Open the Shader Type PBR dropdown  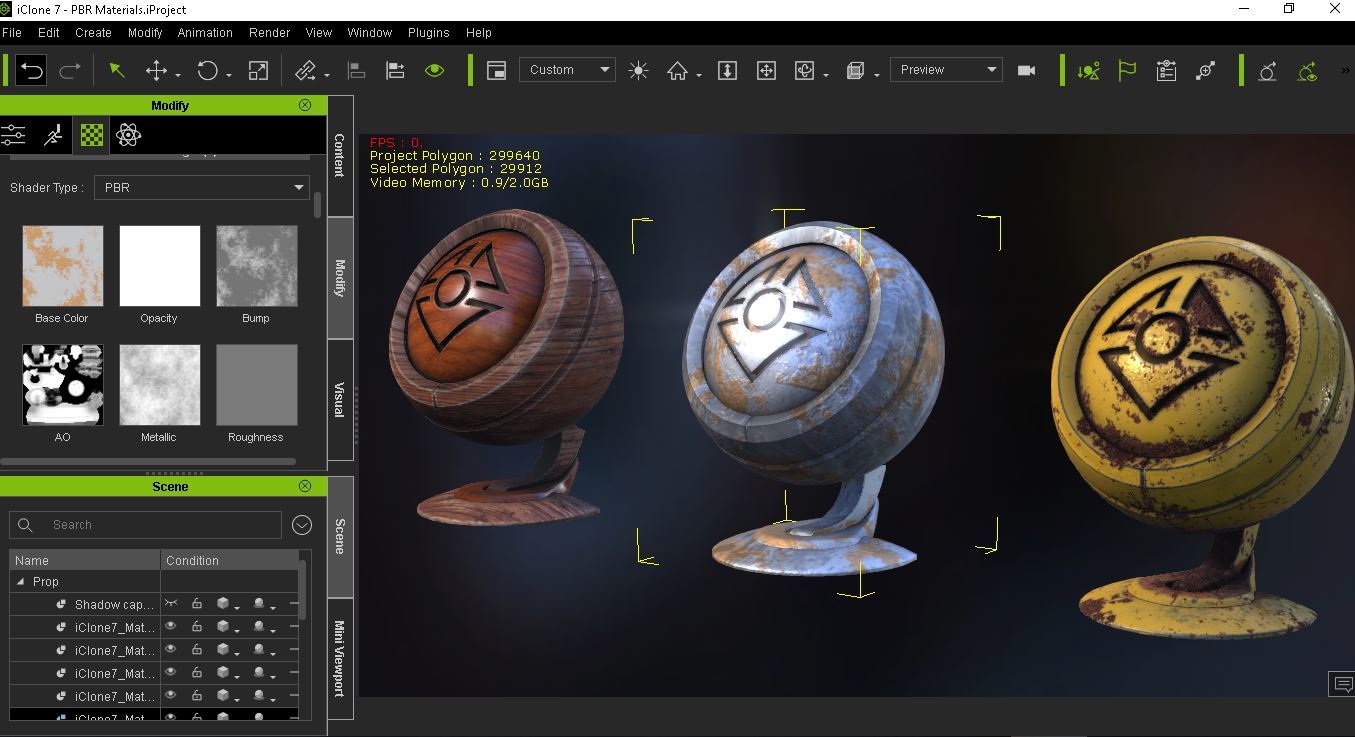point(201,187)
